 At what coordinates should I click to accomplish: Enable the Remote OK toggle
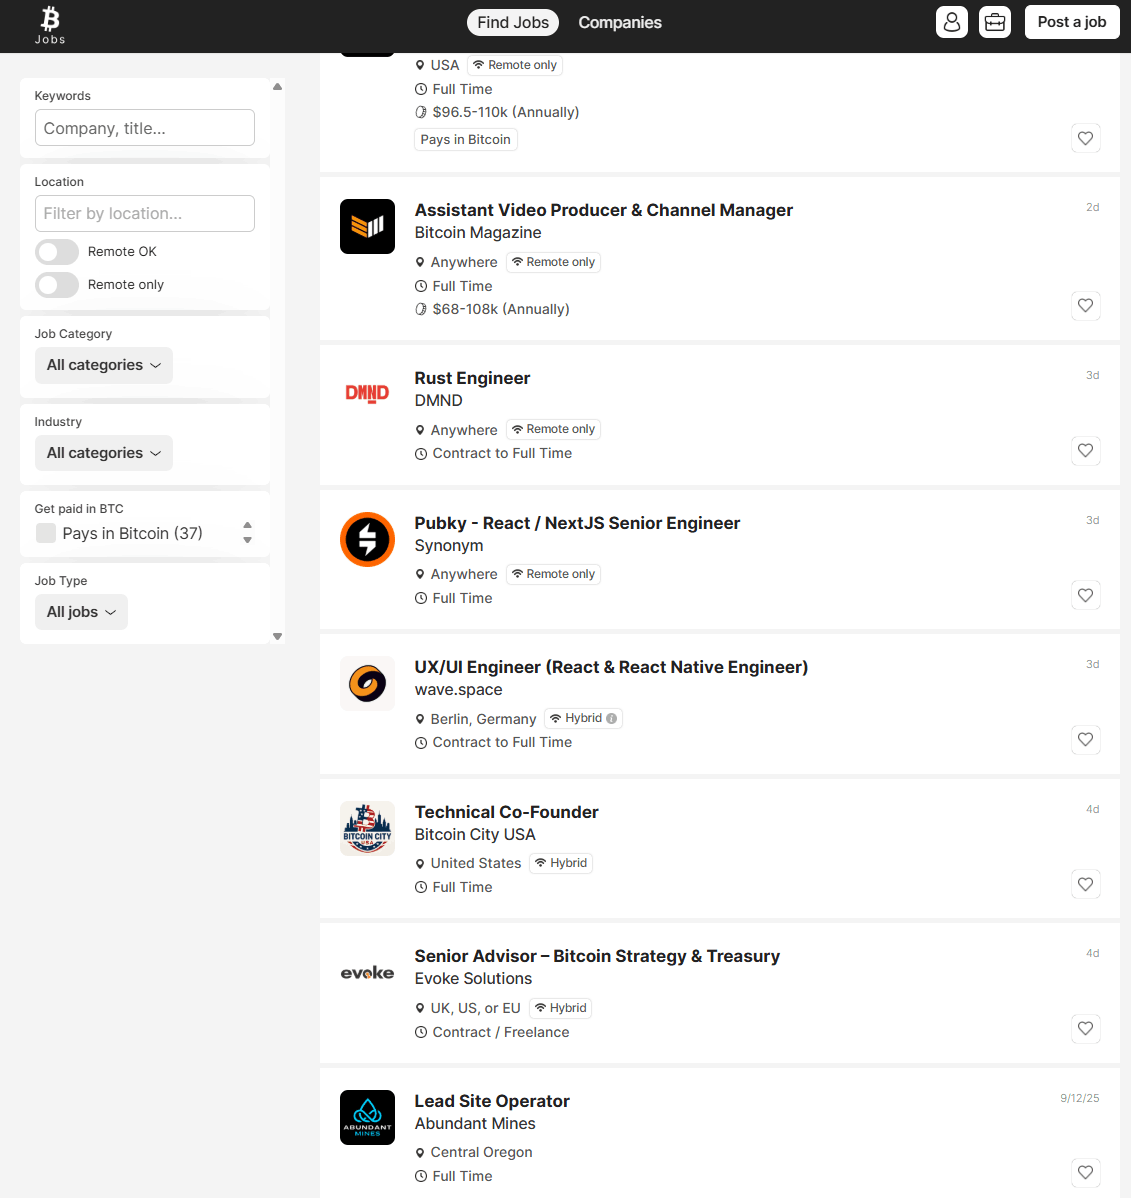(x=57, y=252)
